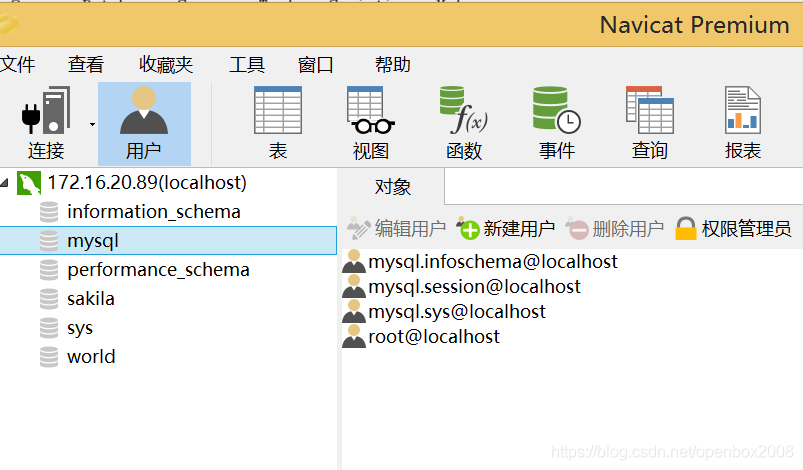Image resolution: width=803 pixels, height=470 pixels.
Task: Open Privilege Manager (权限管理员)
Action: tap(733, 228)
